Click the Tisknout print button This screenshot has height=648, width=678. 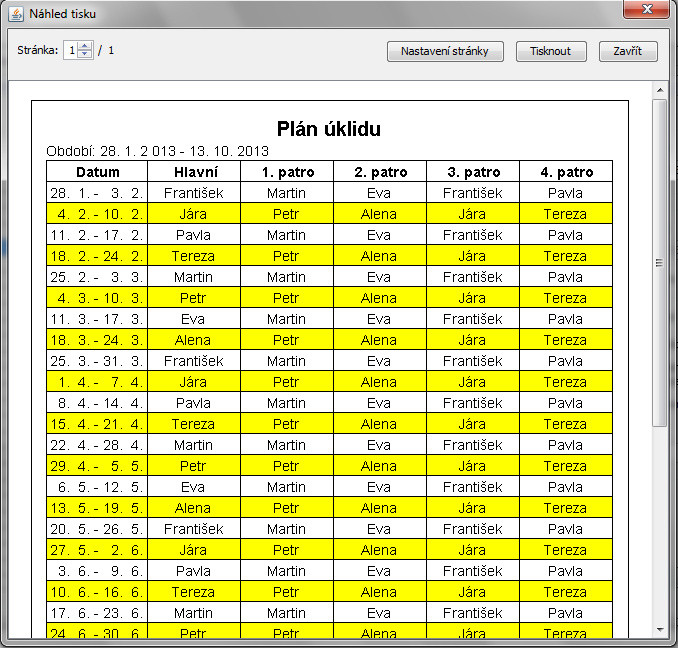(551, 51)
